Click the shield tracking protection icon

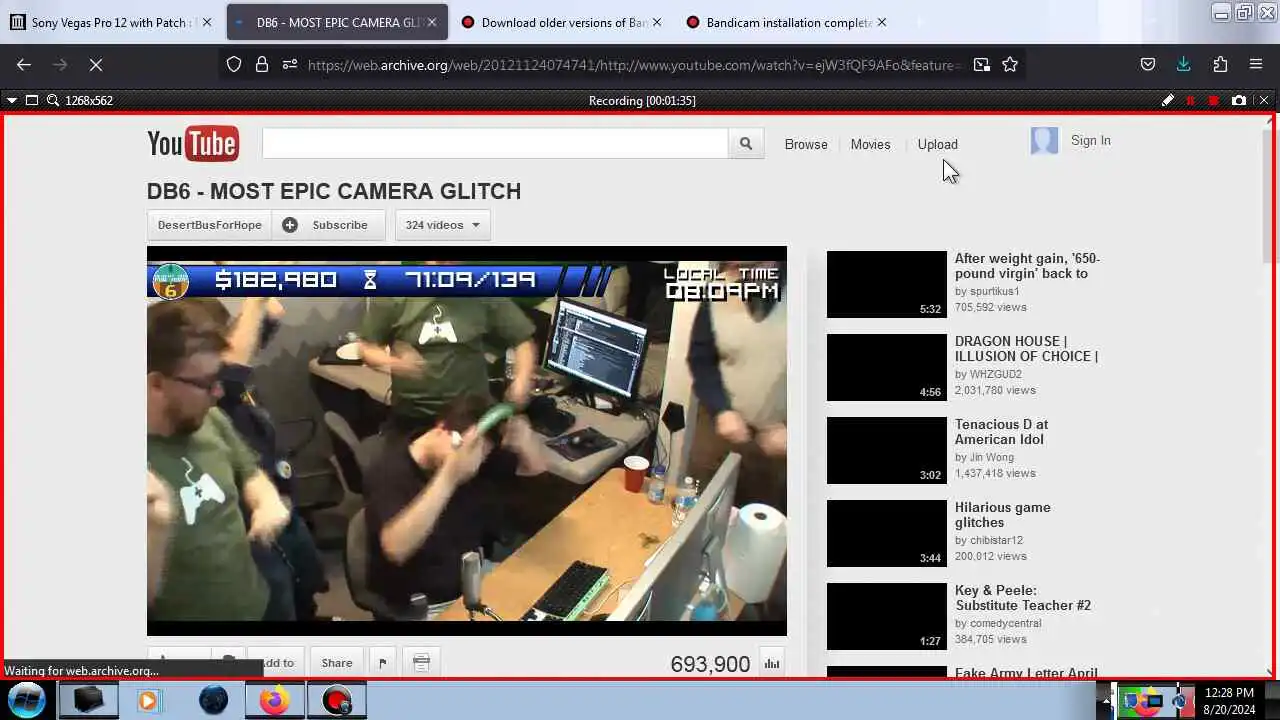pyautogui.click(x=234, y=64)
